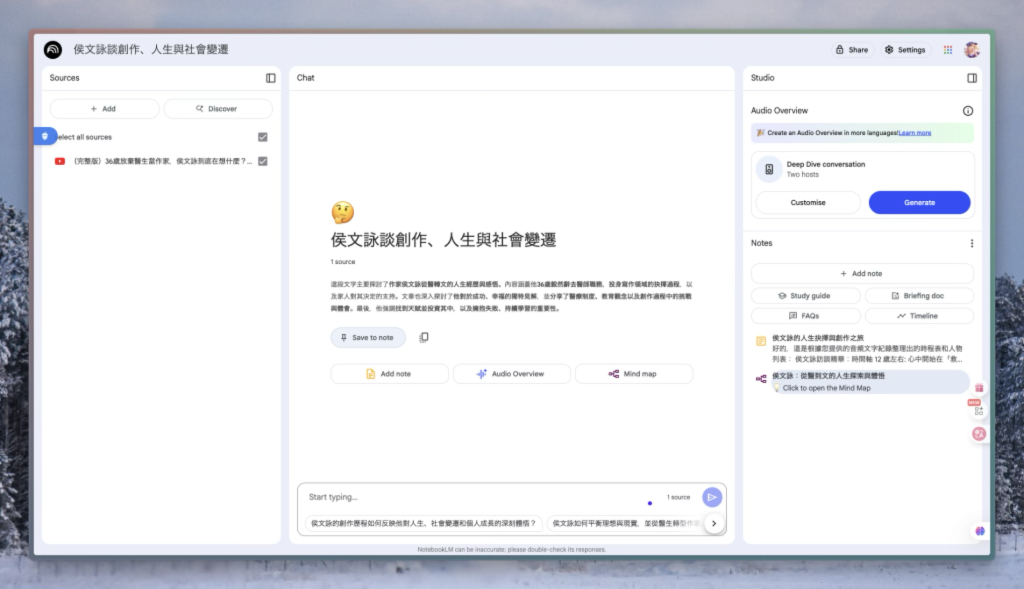Open the note 侯文詠的人生抉擇與創作之旅
The height and width of the screenshot is (589, 1024).
coord(862,348)
